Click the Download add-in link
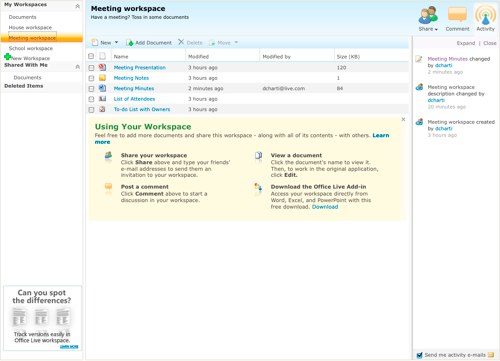 pyautogui.click(x=325, y=207)
